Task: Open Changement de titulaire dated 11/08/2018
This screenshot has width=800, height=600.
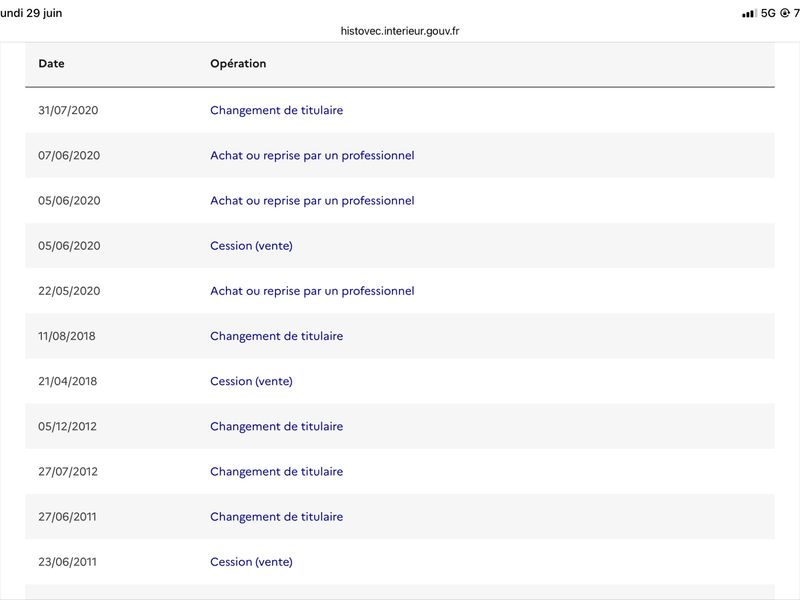Action: (x=277, y=336)
